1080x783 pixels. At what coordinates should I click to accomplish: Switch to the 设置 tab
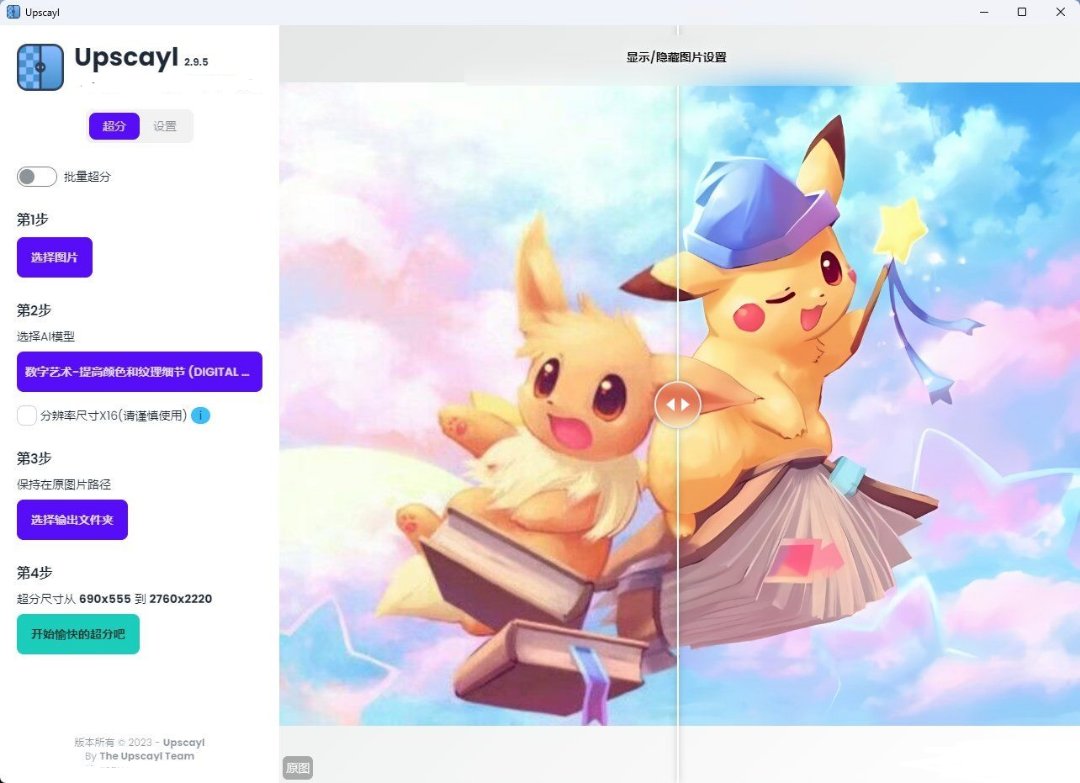click(165, 126)
